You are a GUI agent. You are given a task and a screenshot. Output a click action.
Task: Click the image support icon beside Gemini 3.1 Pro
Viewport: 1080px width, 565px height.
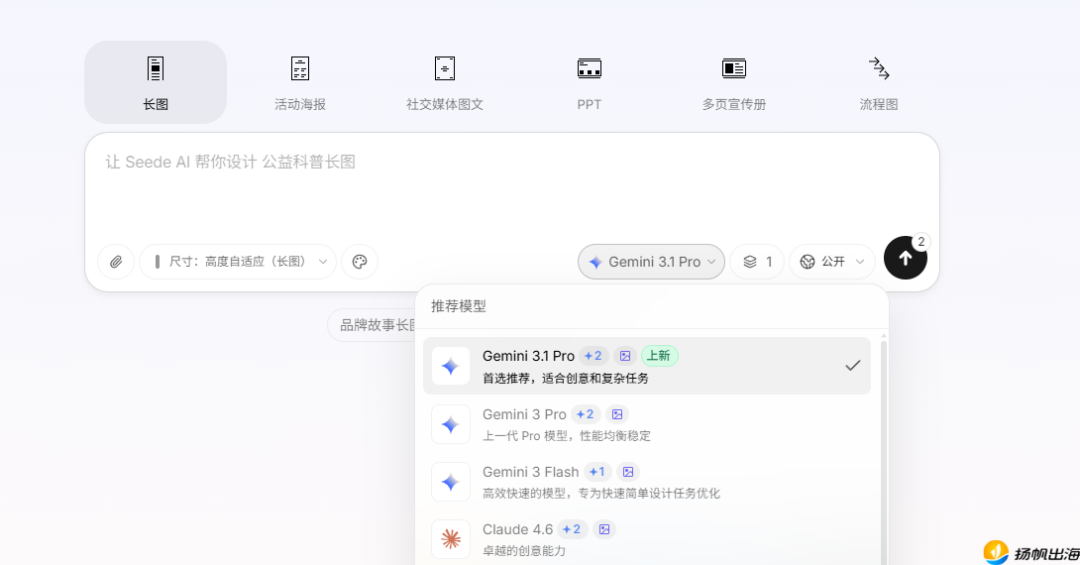(625, 356)
